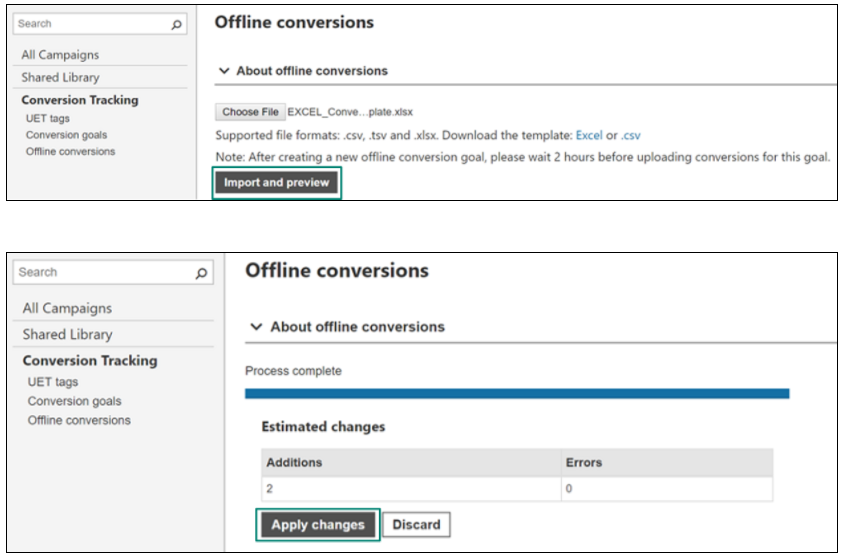This screenshot has height=559, width=846.
Task: Open UET tags in upper panel sidebar
Action: click(x=47, y=118)
